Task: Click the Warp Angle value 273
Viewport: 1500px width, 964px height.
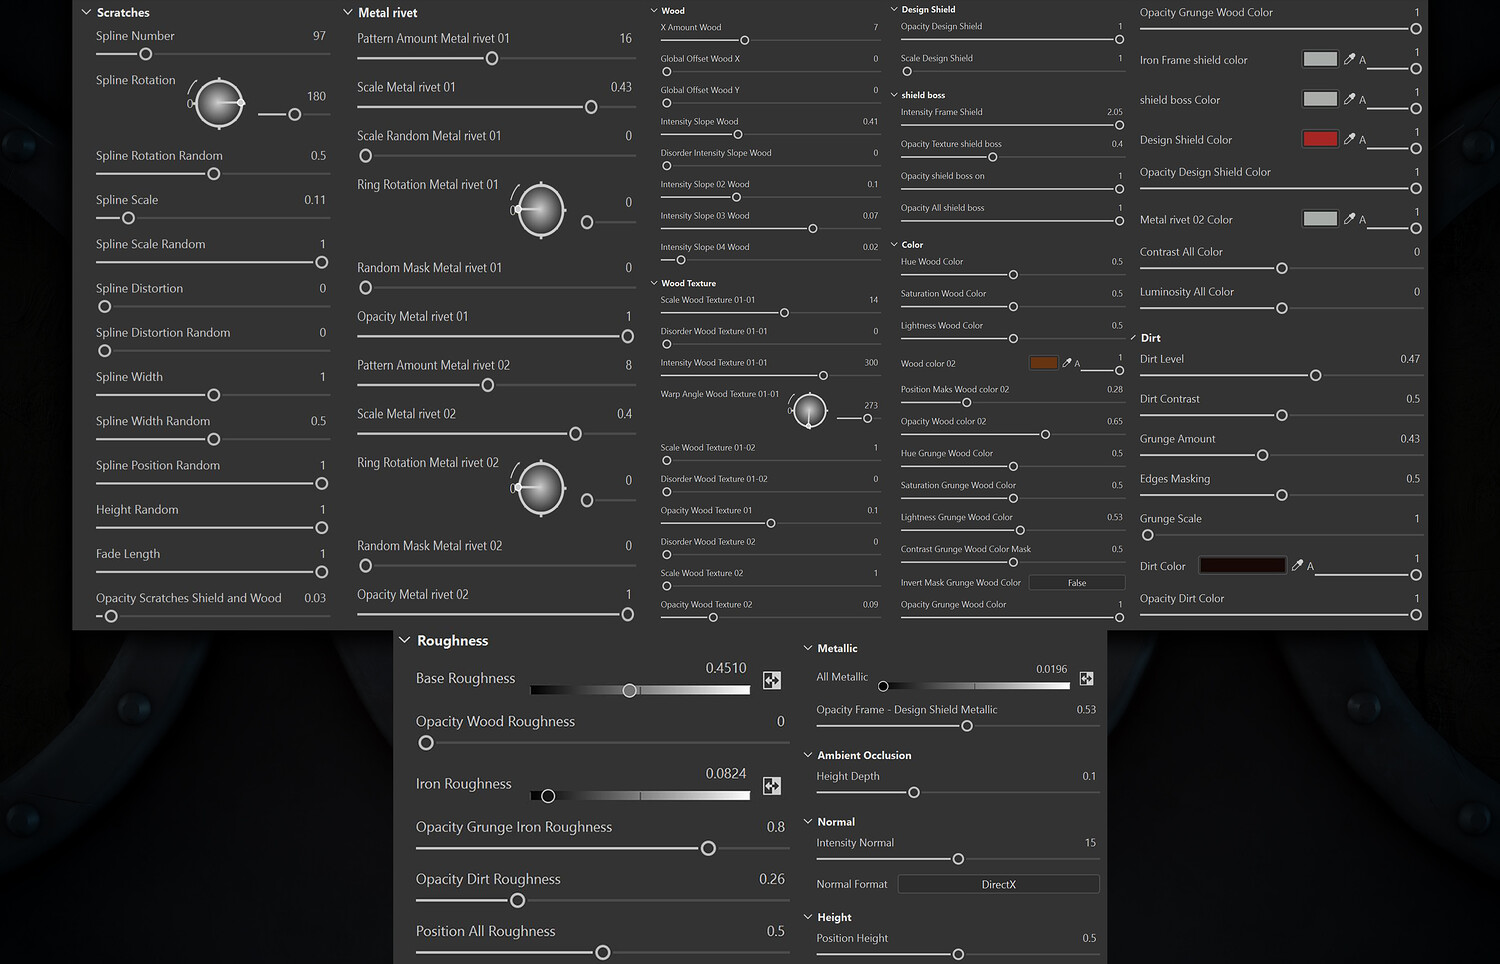Action: pos(871,405)
